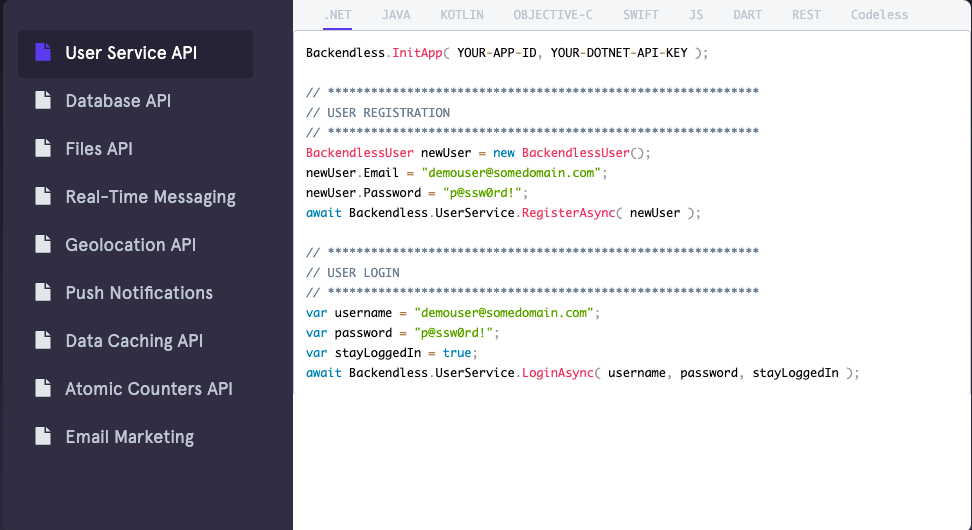The image size is (972, 530).
Task: Switch to the REST code tab
Action: point(806,15)
